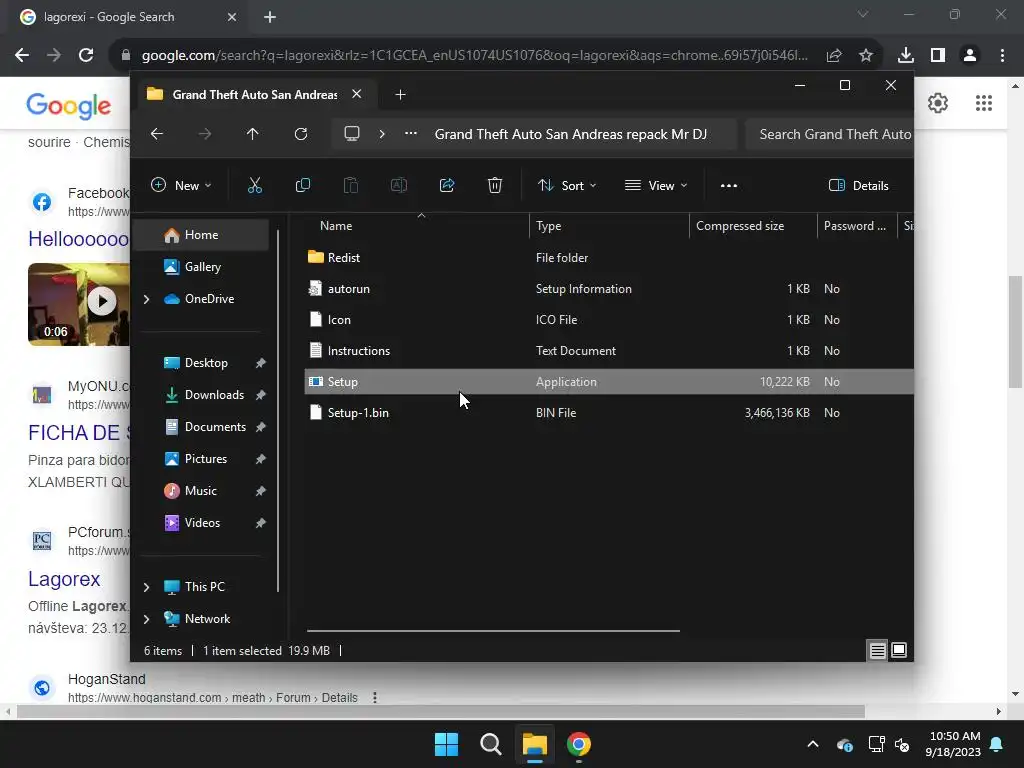Click the Delete trash icon in File Explorer
The image size is (1024, 768).
[495, 185]
